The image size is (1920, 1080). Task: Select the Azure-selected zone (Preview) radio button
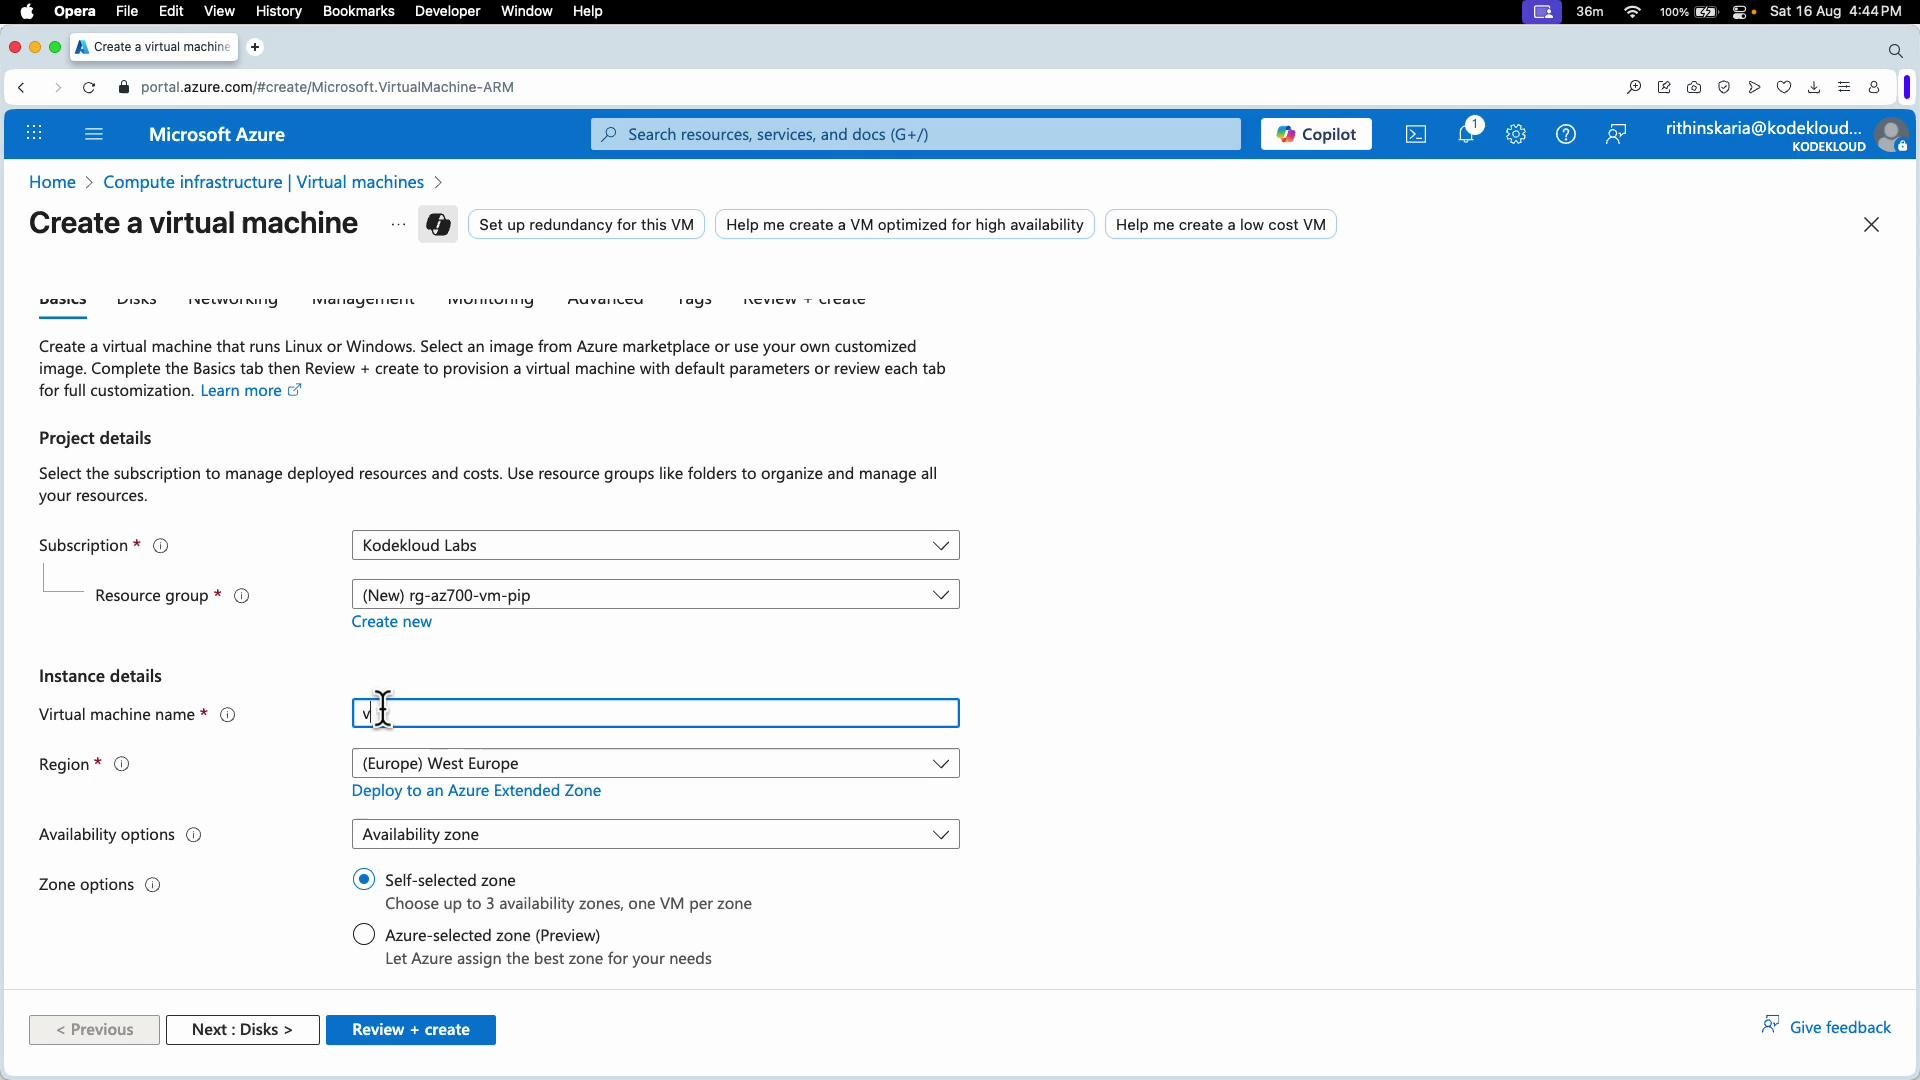364,935
